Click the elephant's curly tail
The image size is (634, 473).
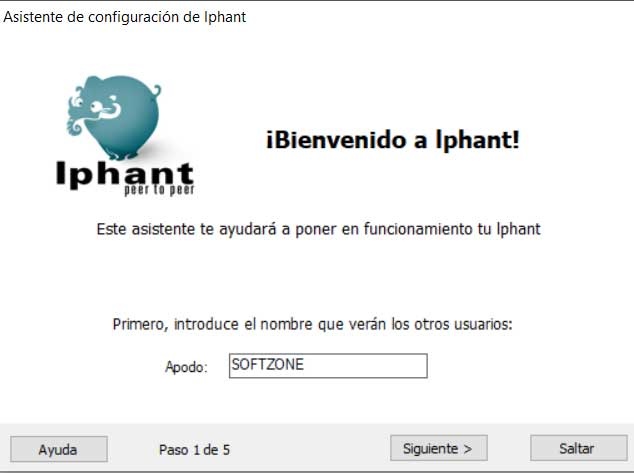coord(155,91)
